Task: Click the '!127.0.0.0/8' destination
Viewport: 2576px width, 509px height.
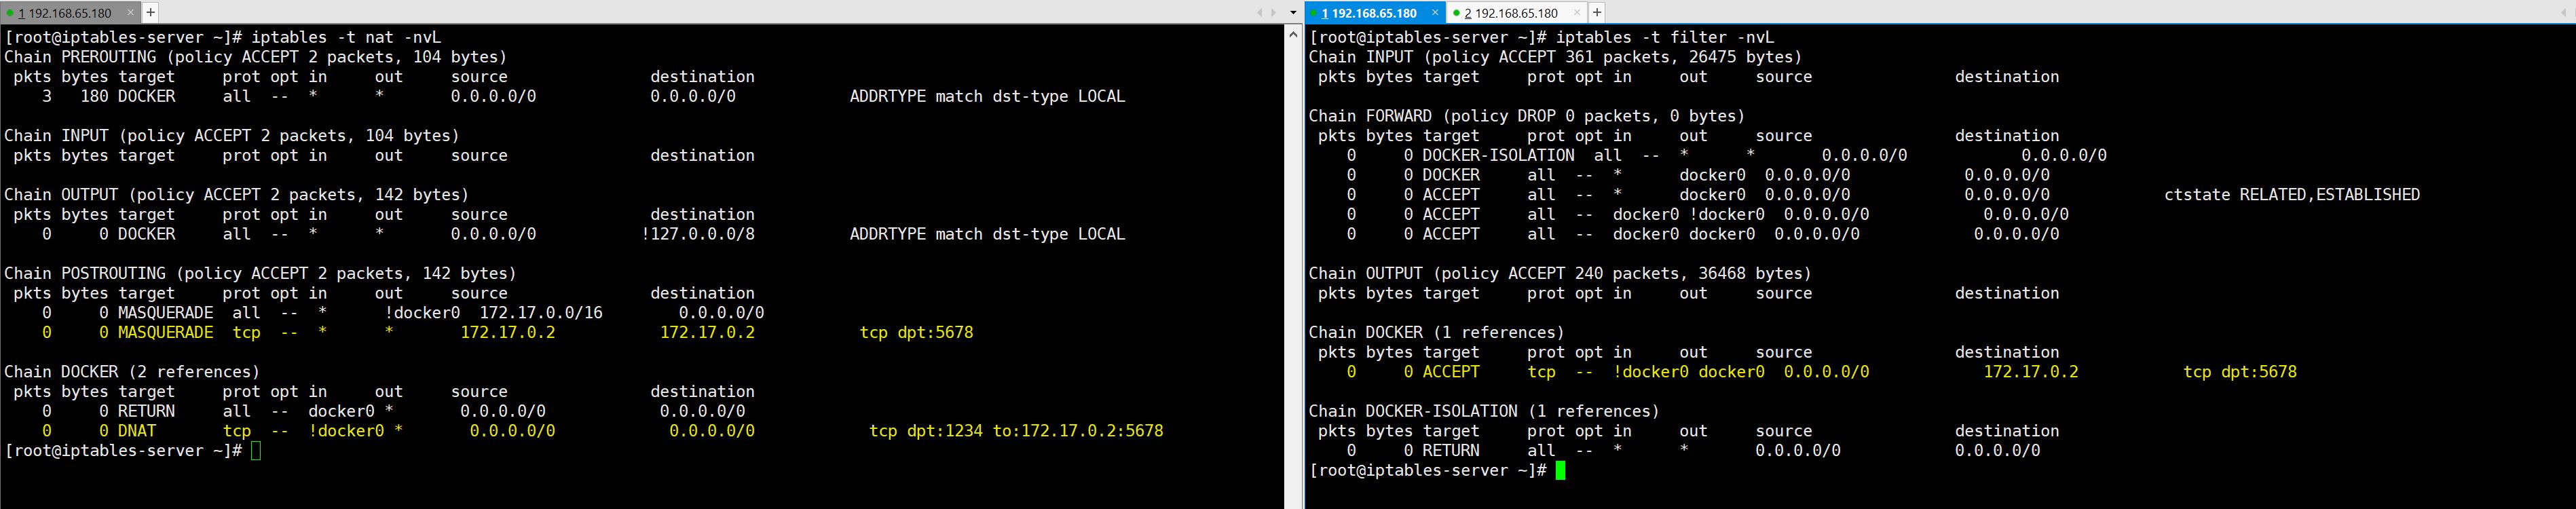Action: tap(698, 234)
